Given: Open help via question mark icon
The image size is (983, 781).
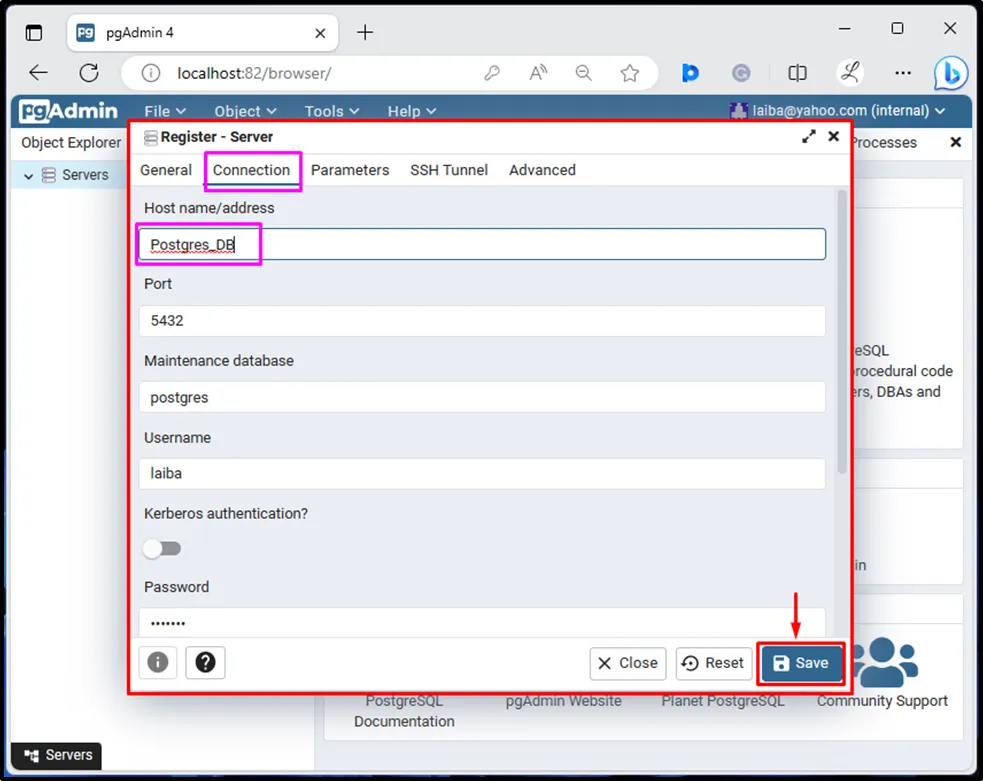Looking at the screenshot, I should point(205,662).
